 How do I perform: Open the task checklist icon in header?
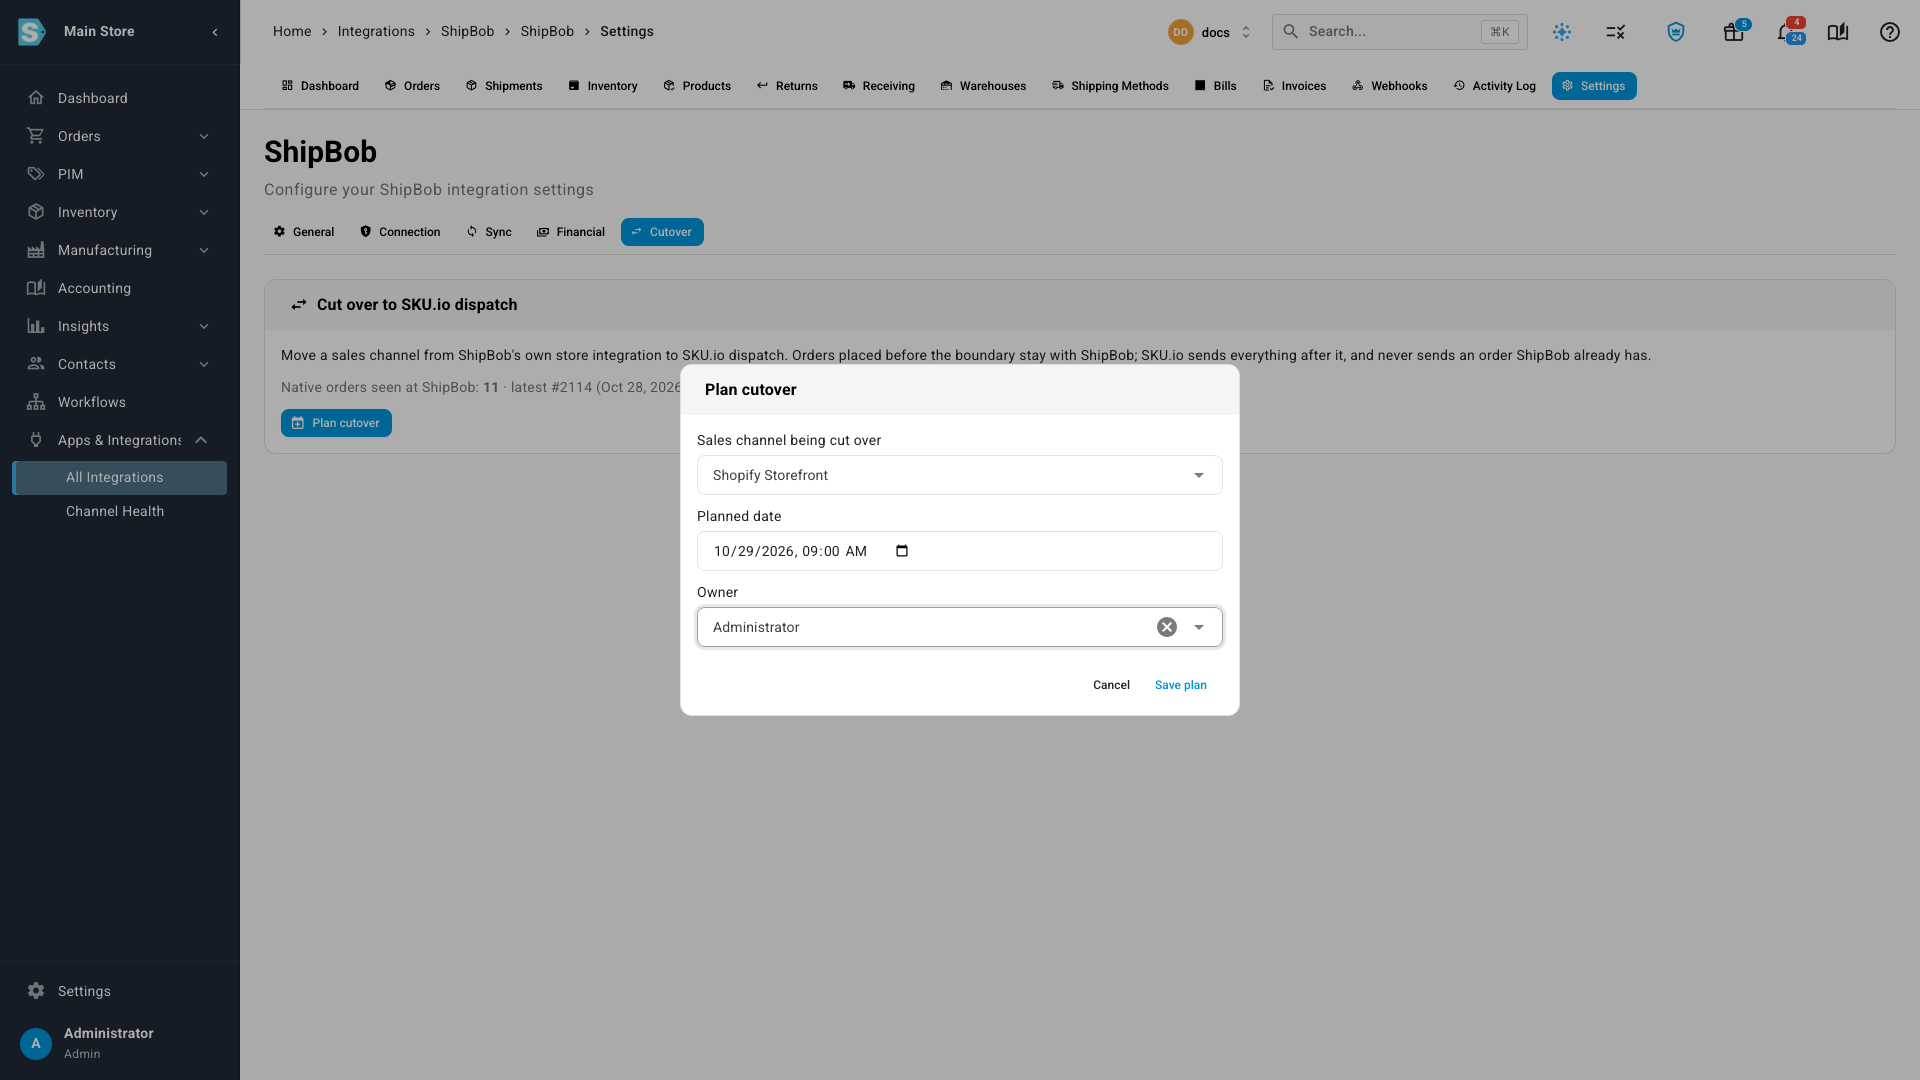[x=1616, y=32]
